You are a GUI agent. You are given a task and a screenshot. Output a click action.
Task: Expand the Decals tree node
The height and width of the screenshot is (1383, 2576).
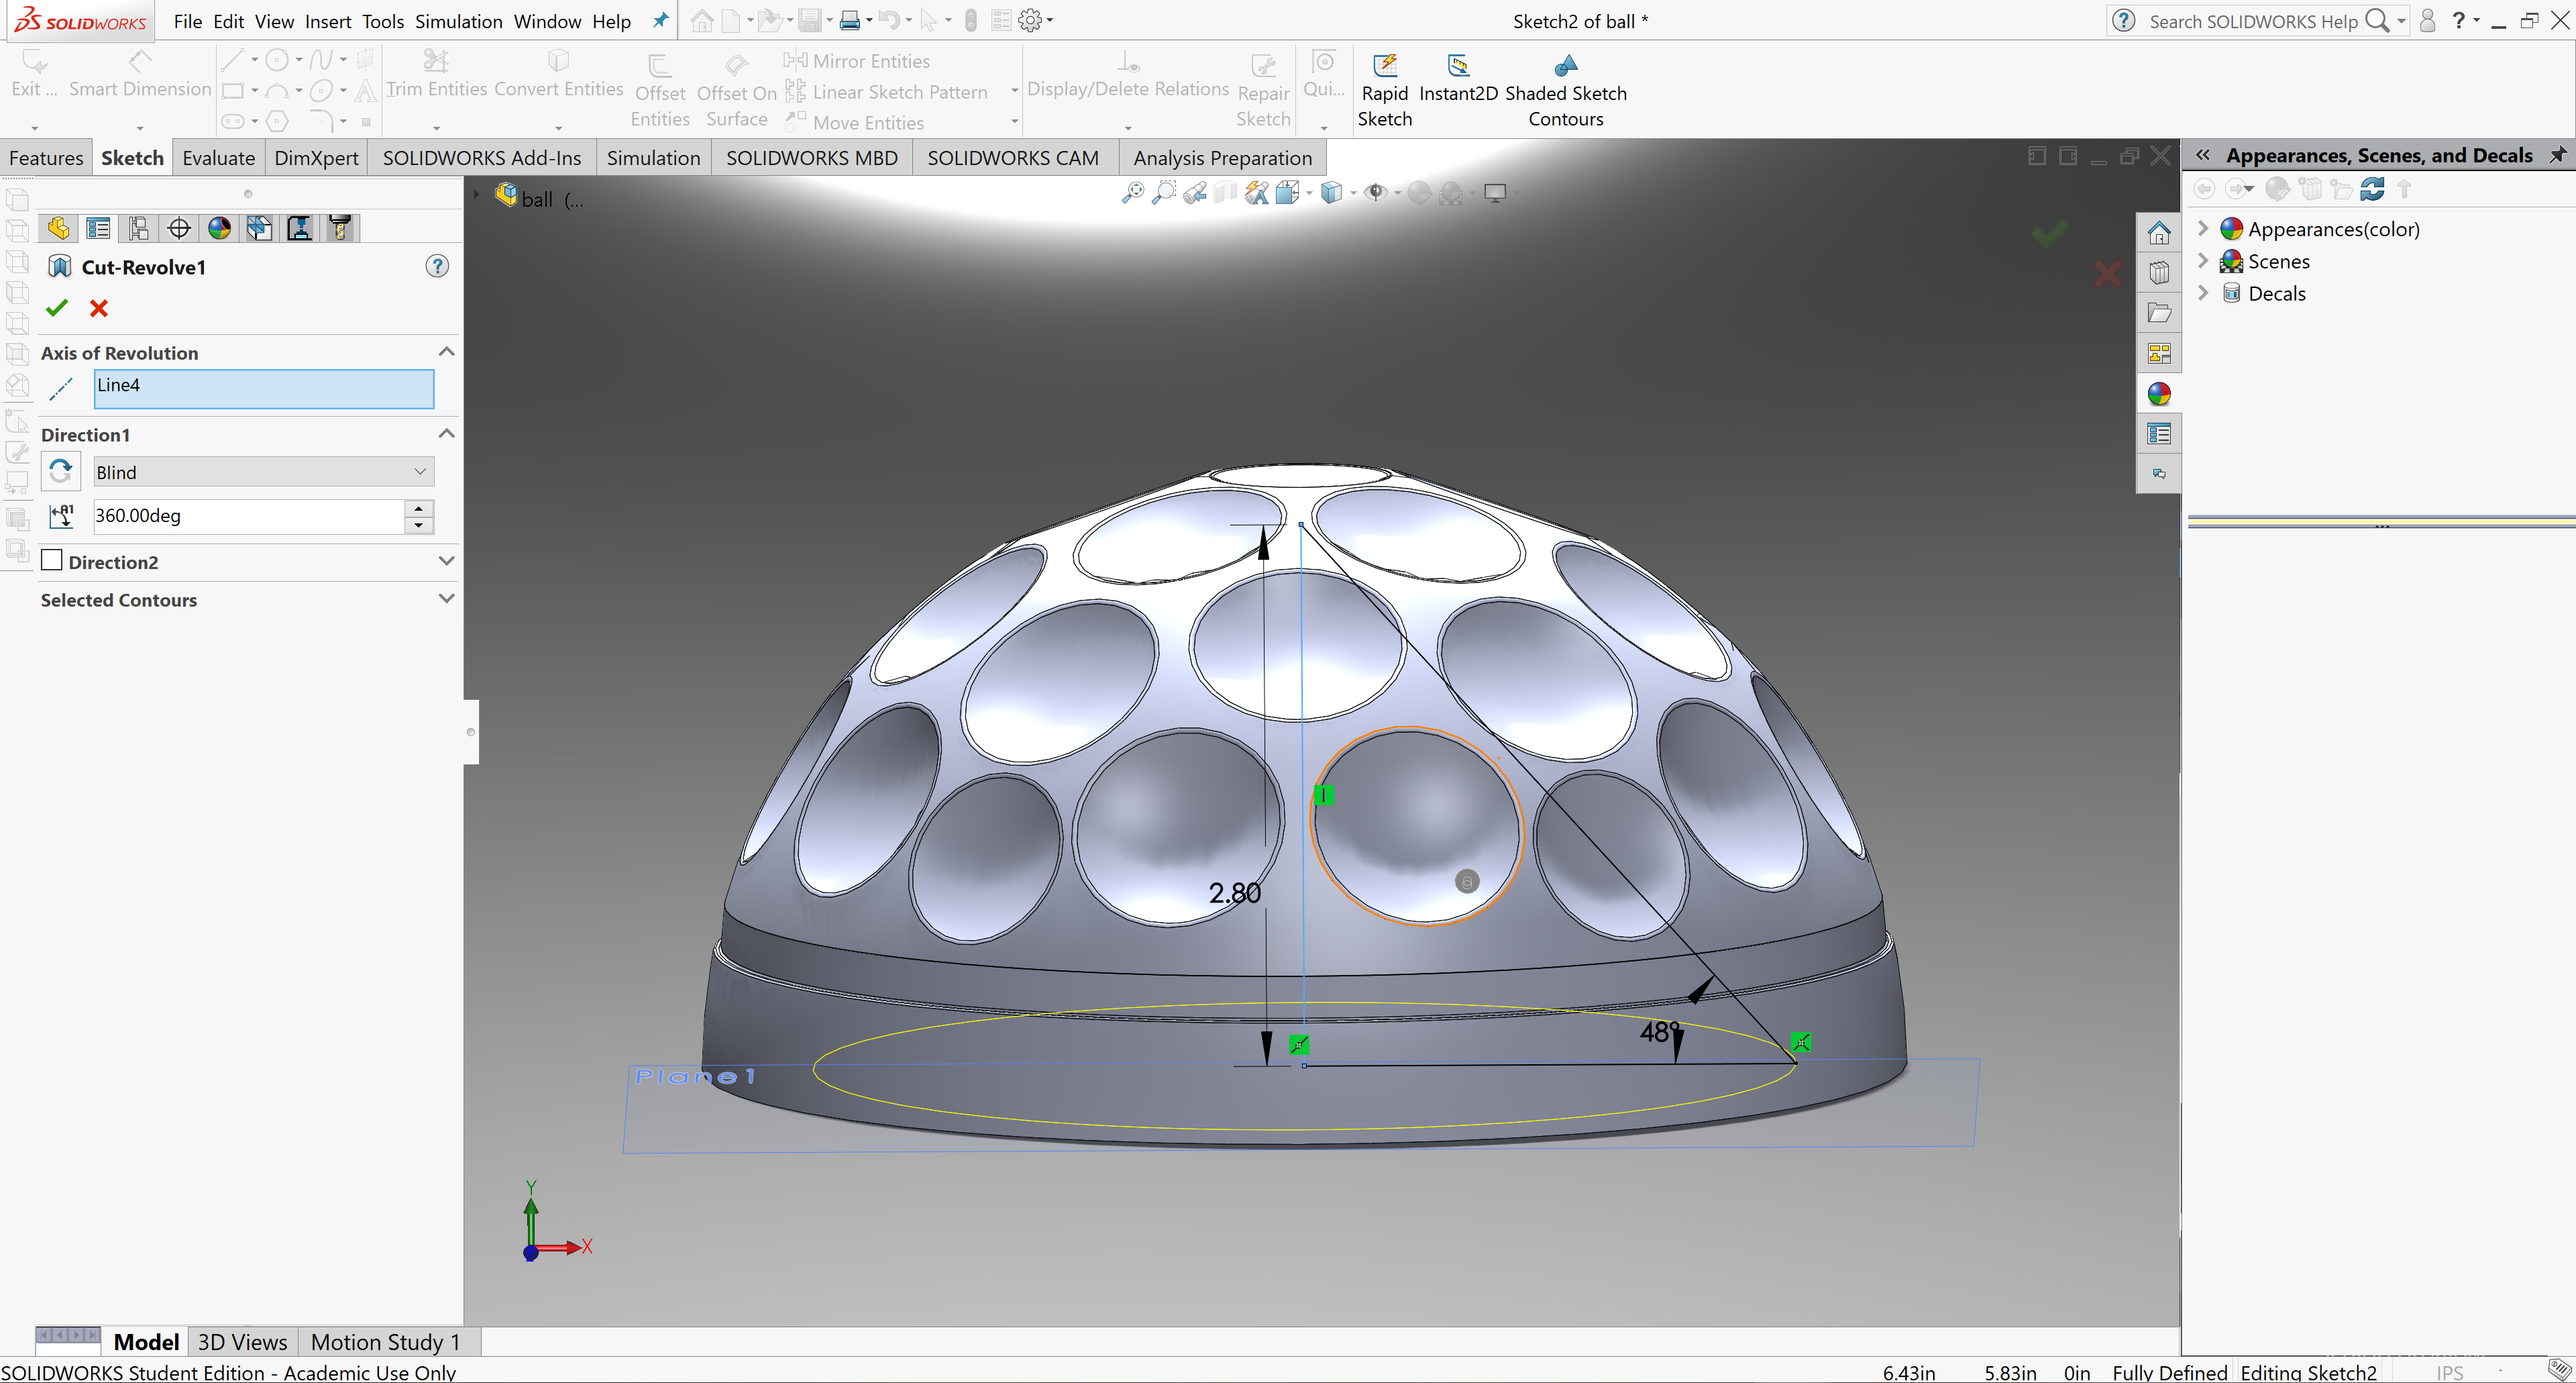coord(2203,292)
